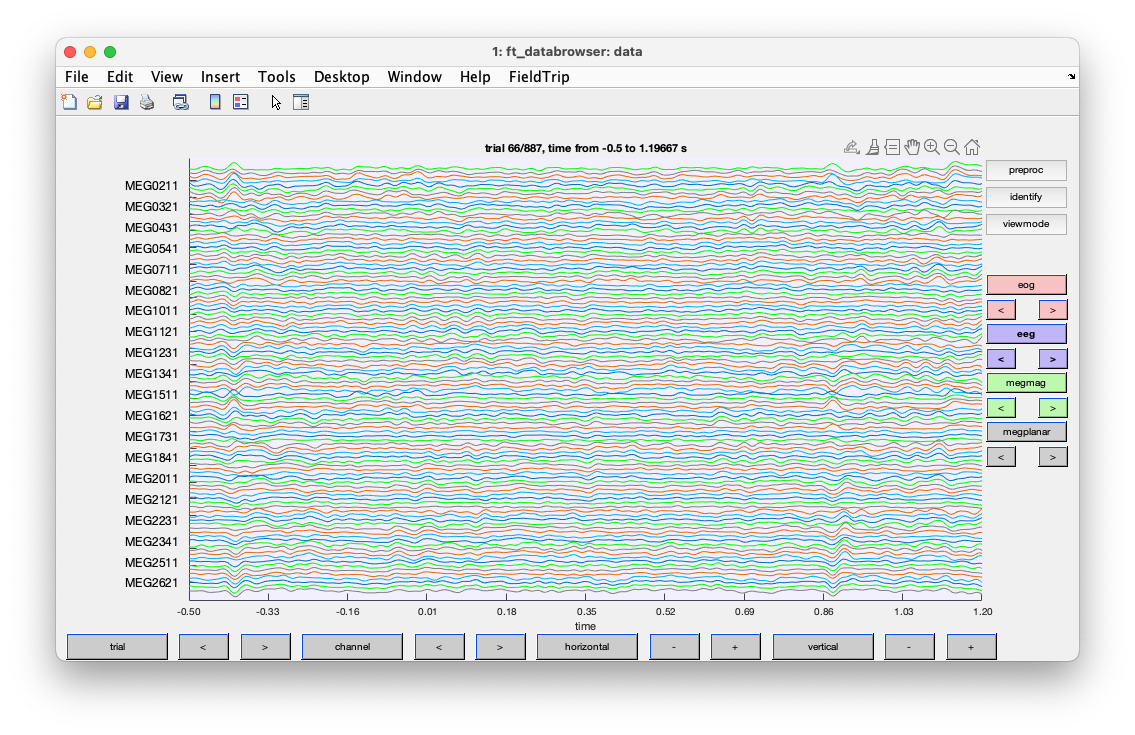
Task: Open the Tools menu
Action: coord(276,77)
